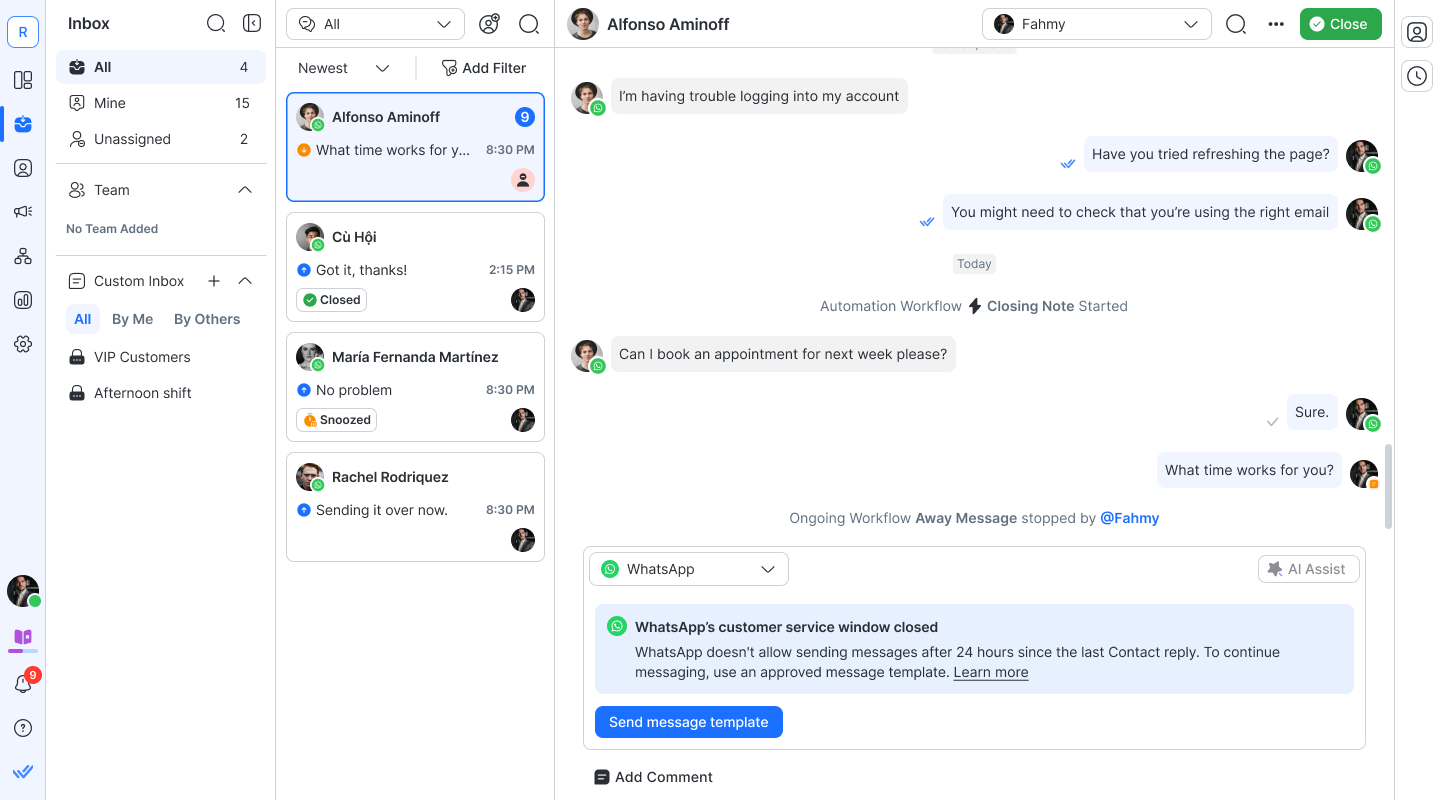Viewport: 1440px width, 800px height.
Task: Open the activity history clock icon
Action: [1417, 76]
